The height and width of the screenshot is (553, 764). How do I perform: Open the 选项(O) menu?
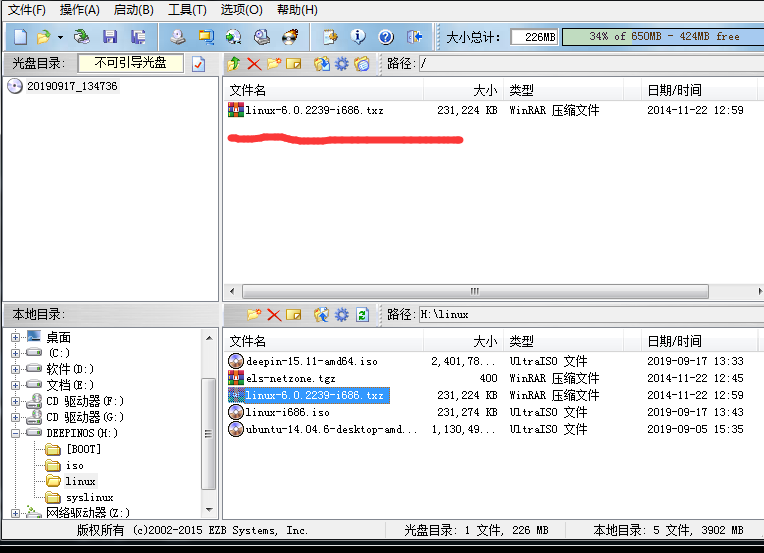[242, 10]
